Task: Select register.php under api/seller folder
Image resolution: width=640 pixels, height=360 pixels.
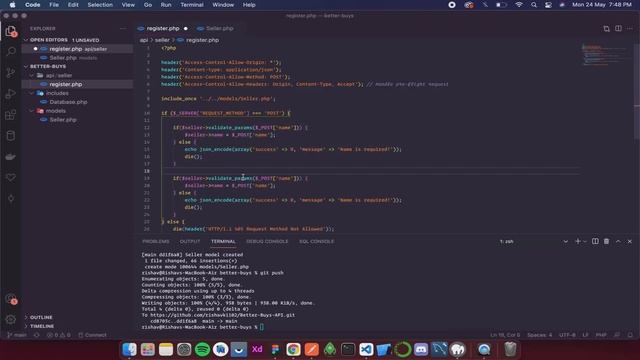Action: [x=66, y=84]
